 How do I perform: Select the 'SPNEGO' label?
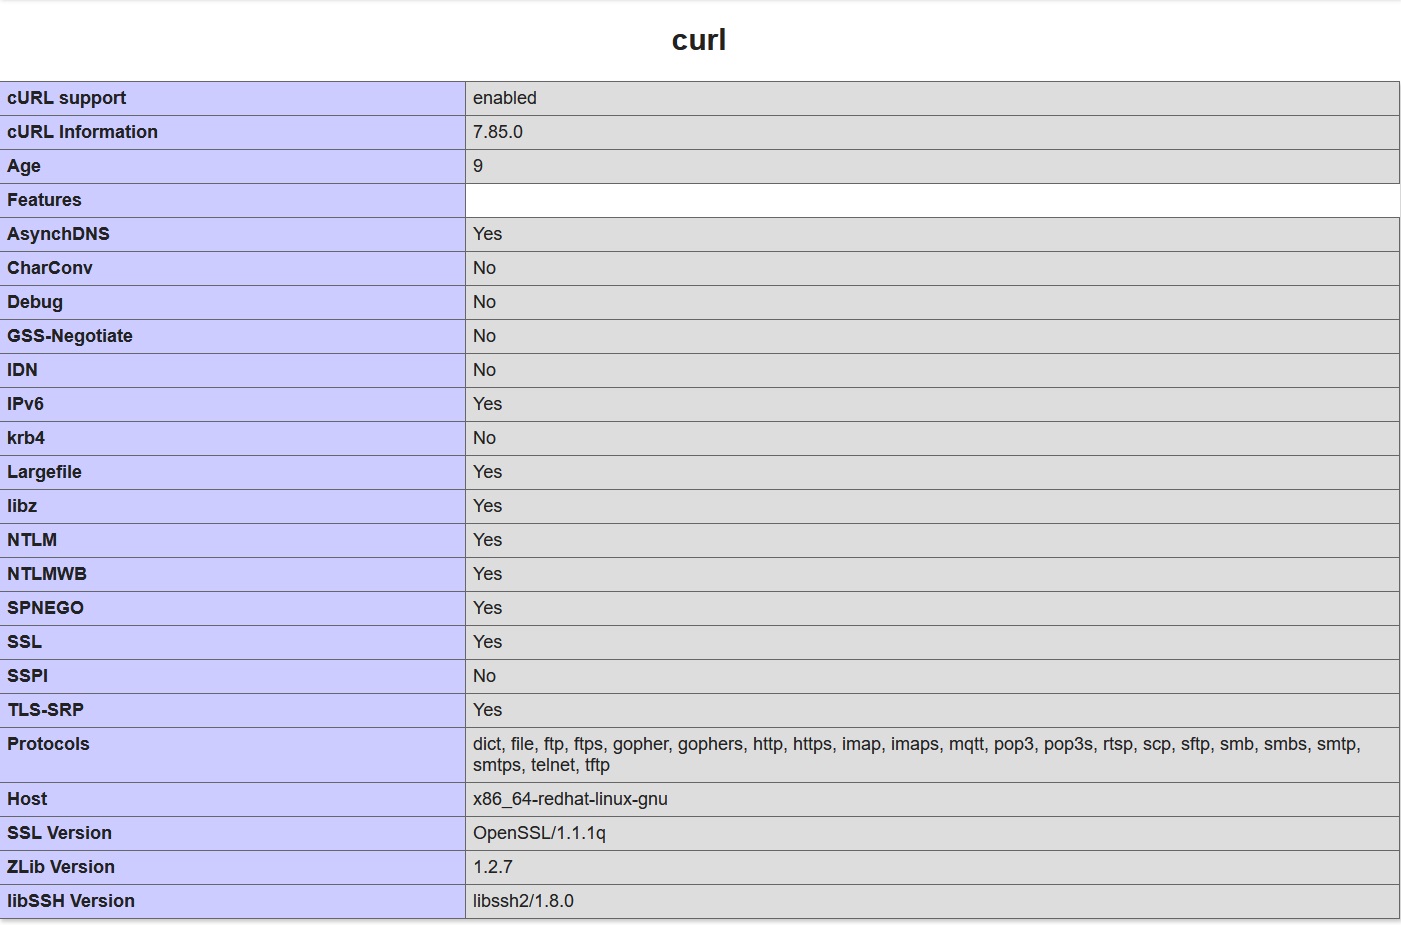[45, 608]
